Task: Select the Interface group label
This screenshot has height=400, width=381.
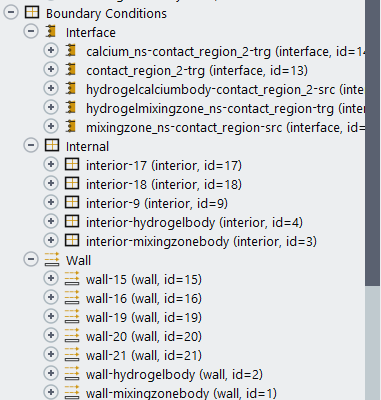Action: (x=91, y=33)
